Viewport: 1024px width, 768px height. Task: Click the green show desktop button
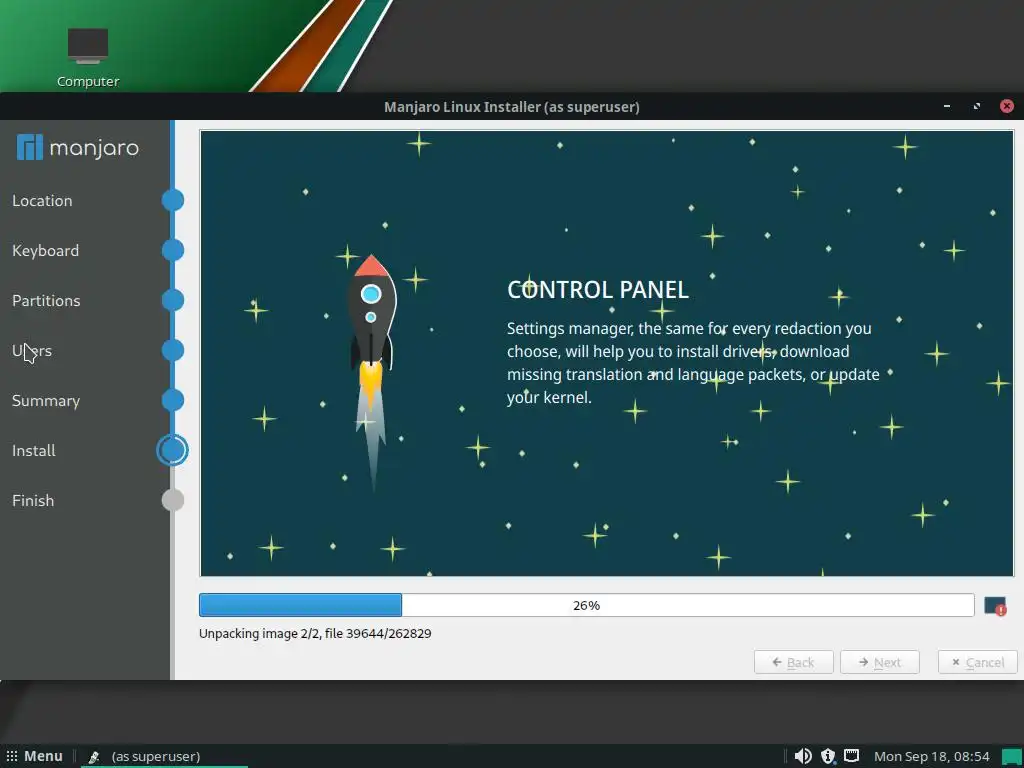1011,756
